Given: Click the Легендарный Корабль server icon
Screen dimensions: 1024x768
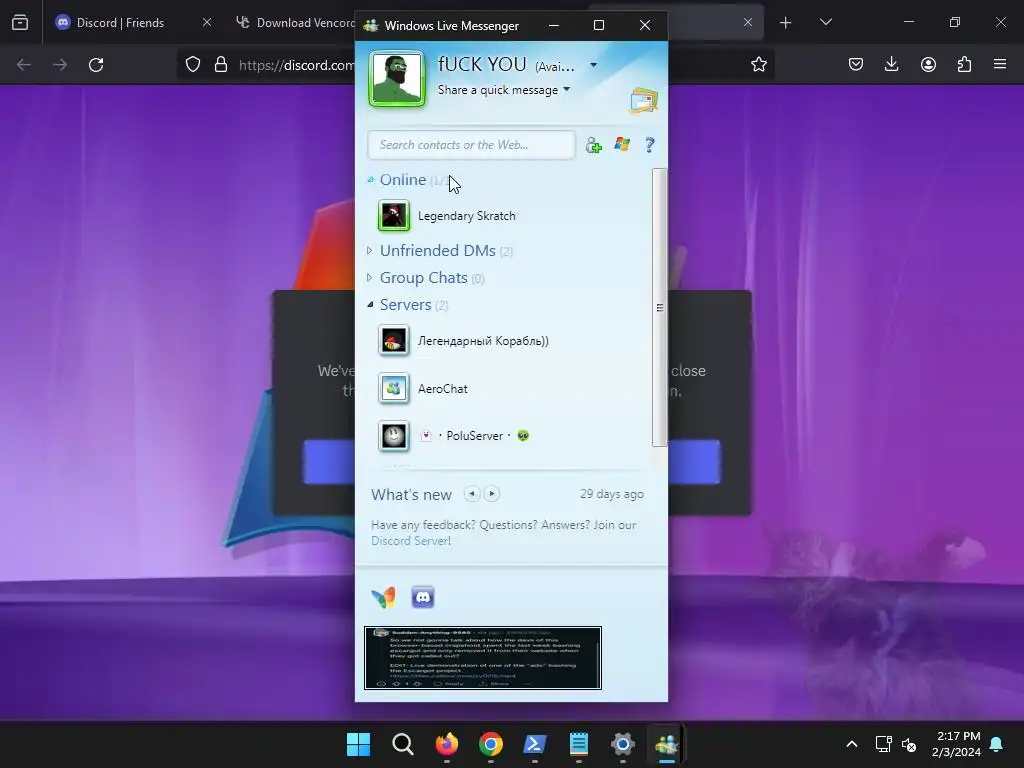Looking at the screenshot, I should coord(394,341).
